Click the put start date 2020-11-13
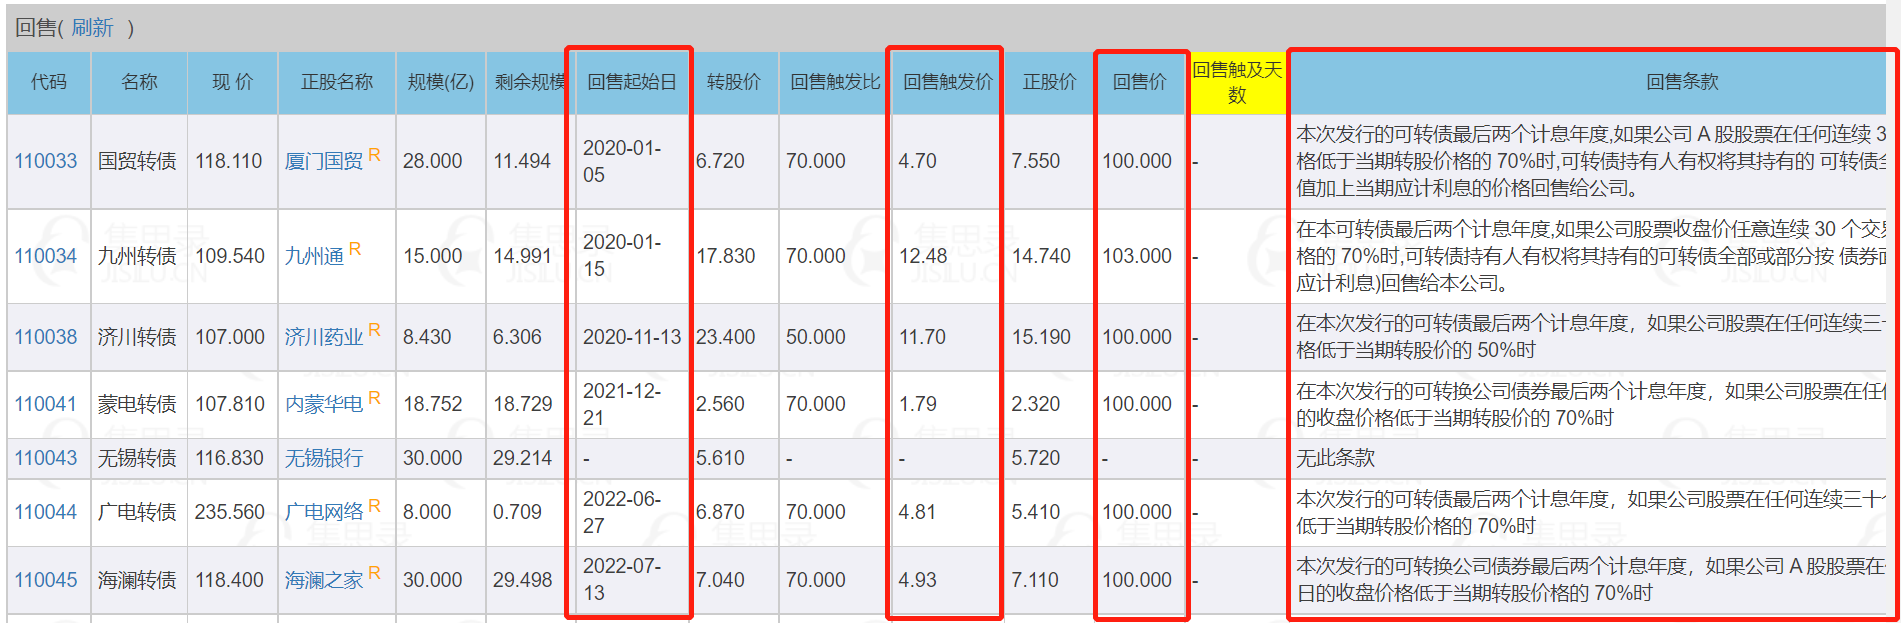Screen dimensions: 1901x623 point(632,337)
